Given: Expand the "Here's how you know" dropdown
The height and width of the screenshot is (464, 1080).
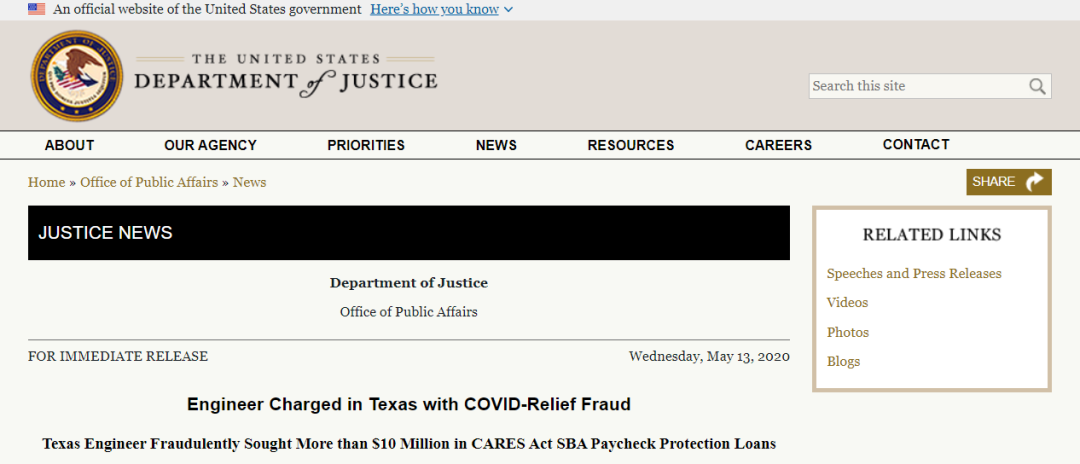Looking at the screenshot, I should pos(441,9).
